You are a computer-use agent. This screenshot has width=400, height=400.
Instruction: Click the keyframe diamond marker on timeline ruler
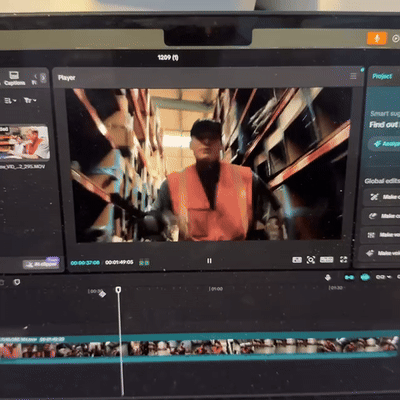coord(103,294)
